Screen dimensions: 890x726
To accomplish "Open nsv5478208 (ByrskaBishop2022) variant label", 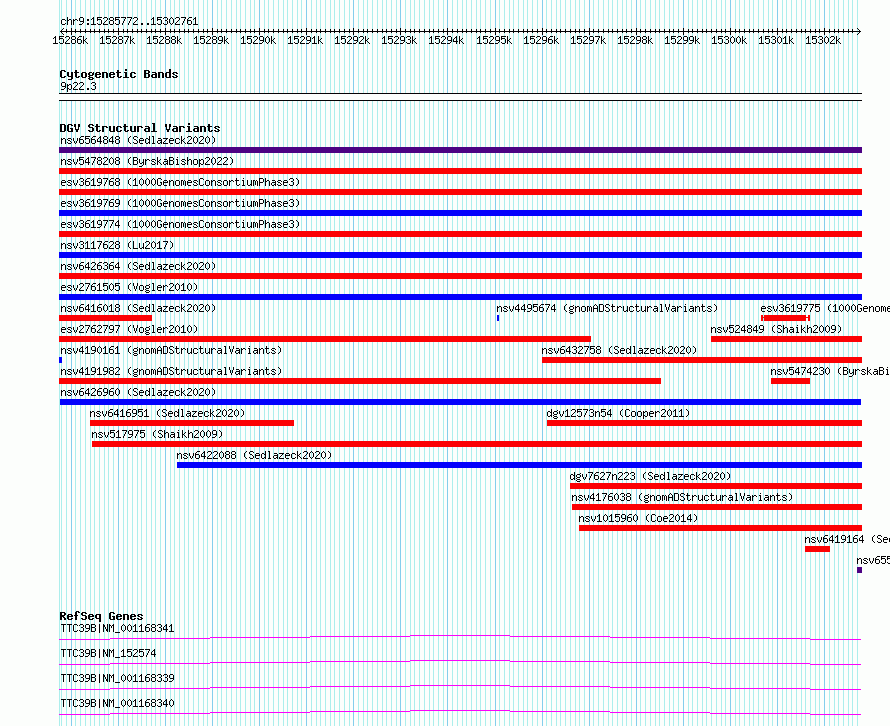I will [x=147, y=161].
